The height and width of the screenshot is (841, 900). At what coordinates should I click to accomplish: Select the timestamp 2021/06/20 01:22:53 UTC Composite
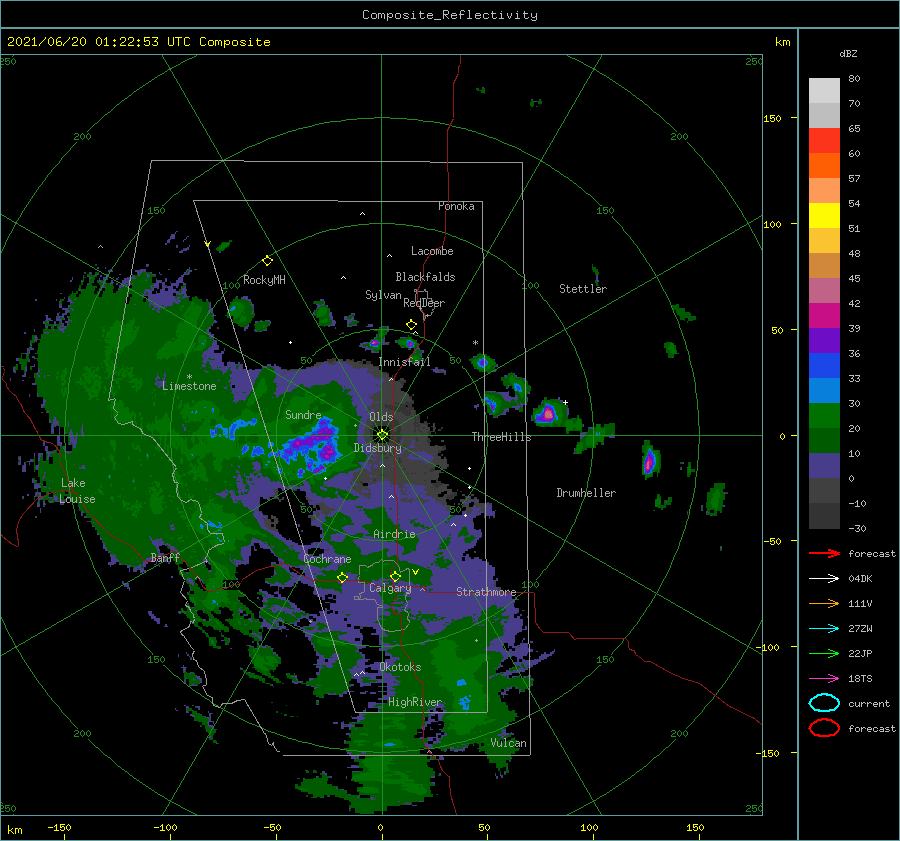[138, 42]
